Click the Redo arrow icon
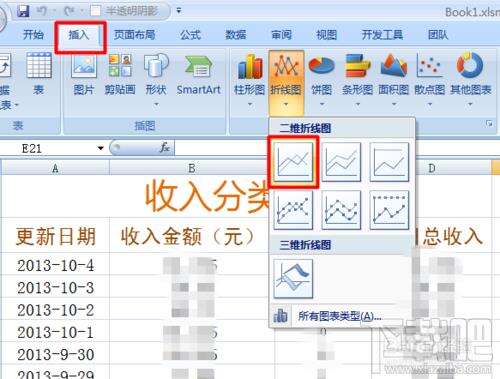Viewport: 500px width, 379px height. (69, 11)
